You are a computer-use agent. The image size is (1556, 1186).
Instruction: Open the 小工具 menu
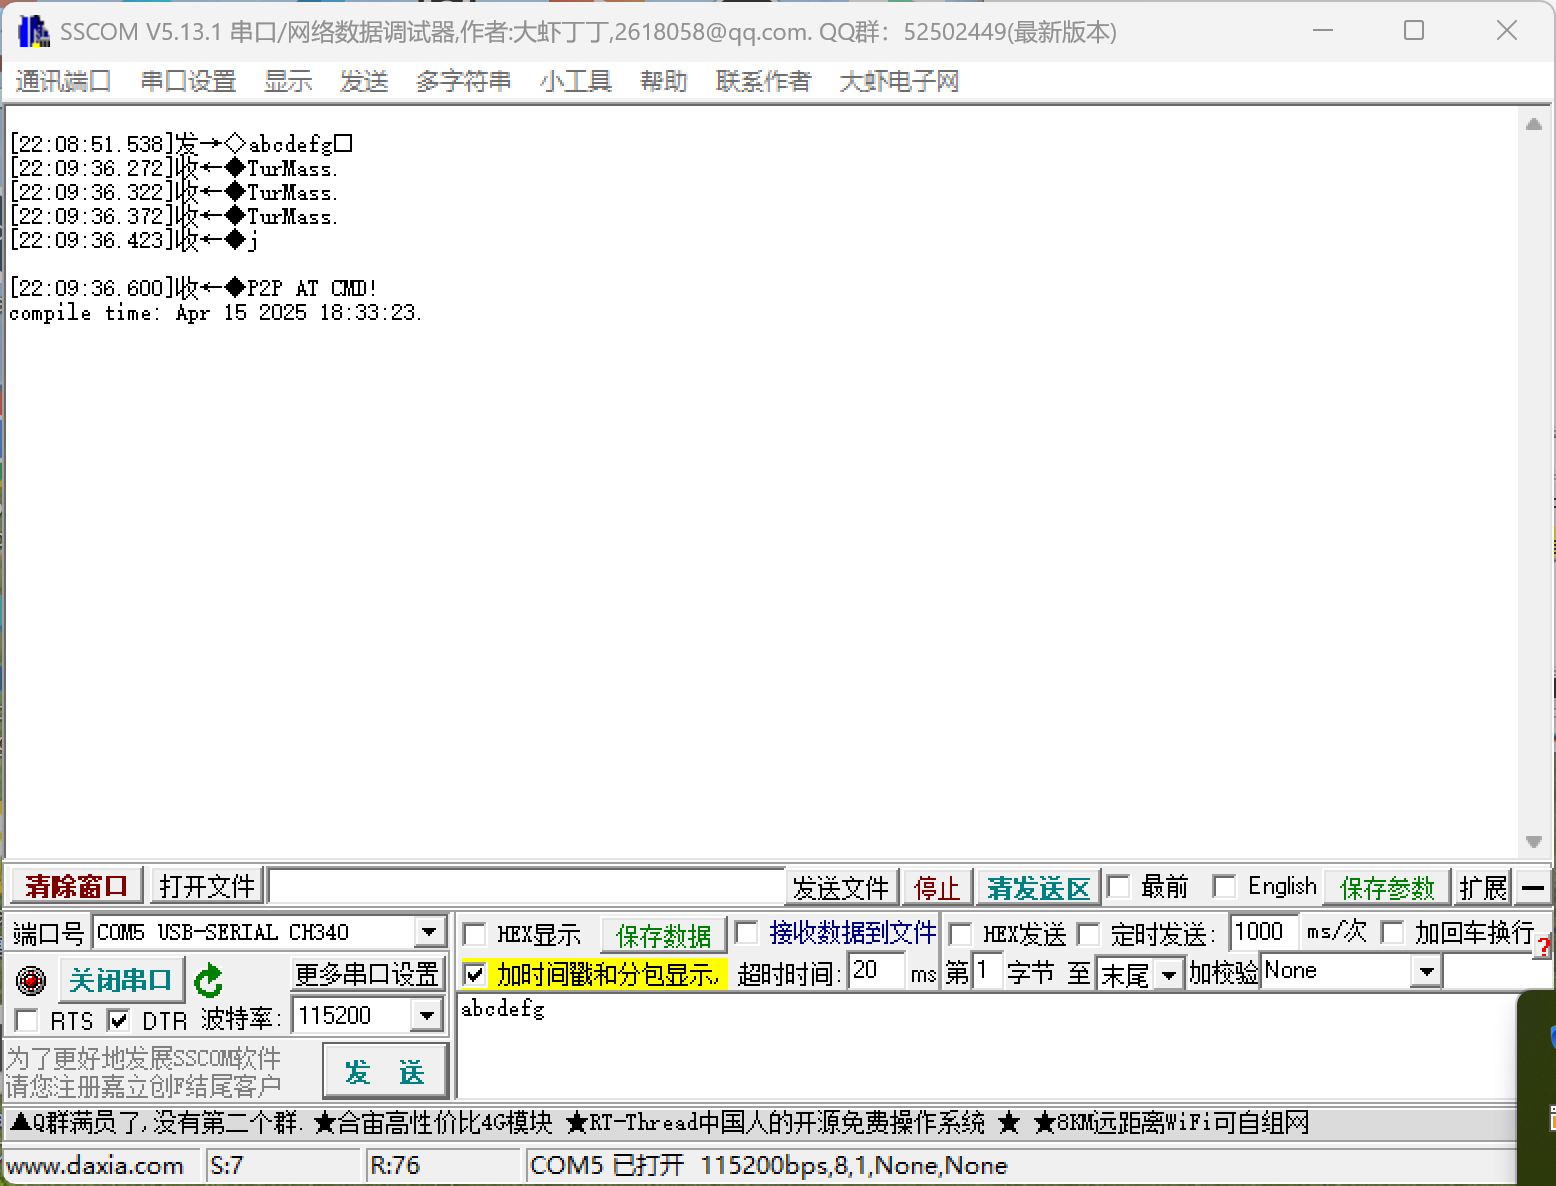tap(575, 81)
